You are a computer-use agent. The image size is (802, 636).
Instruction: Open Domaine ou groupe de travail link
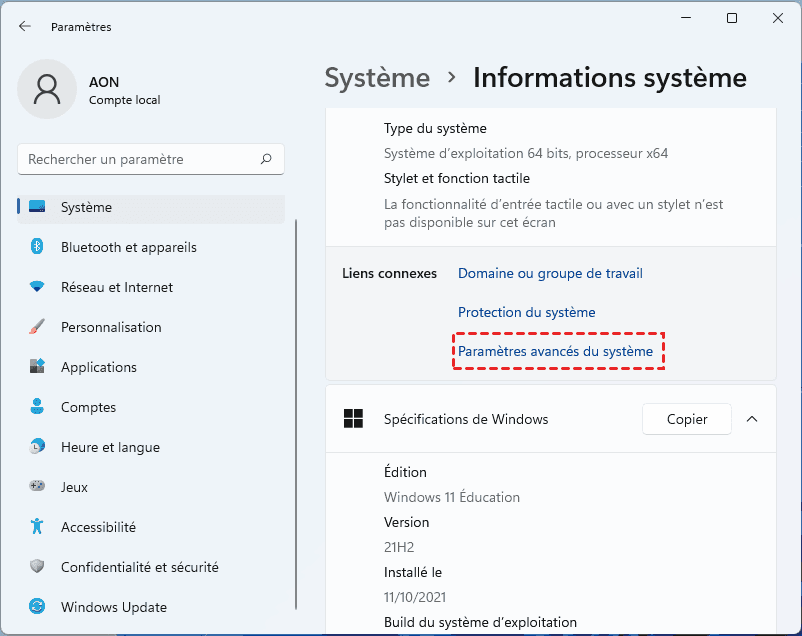[550, 273]
